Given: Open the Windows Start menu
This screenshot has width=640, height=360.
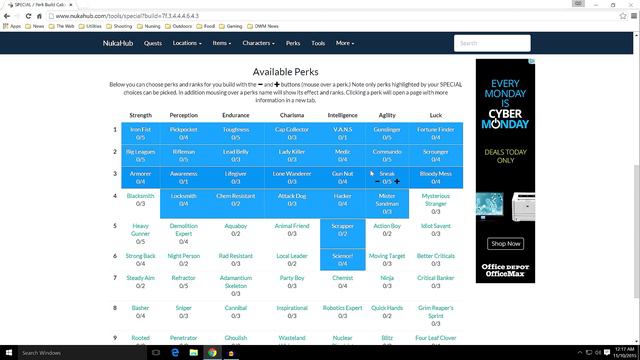Looking at the screenshot, I should 9,353.
